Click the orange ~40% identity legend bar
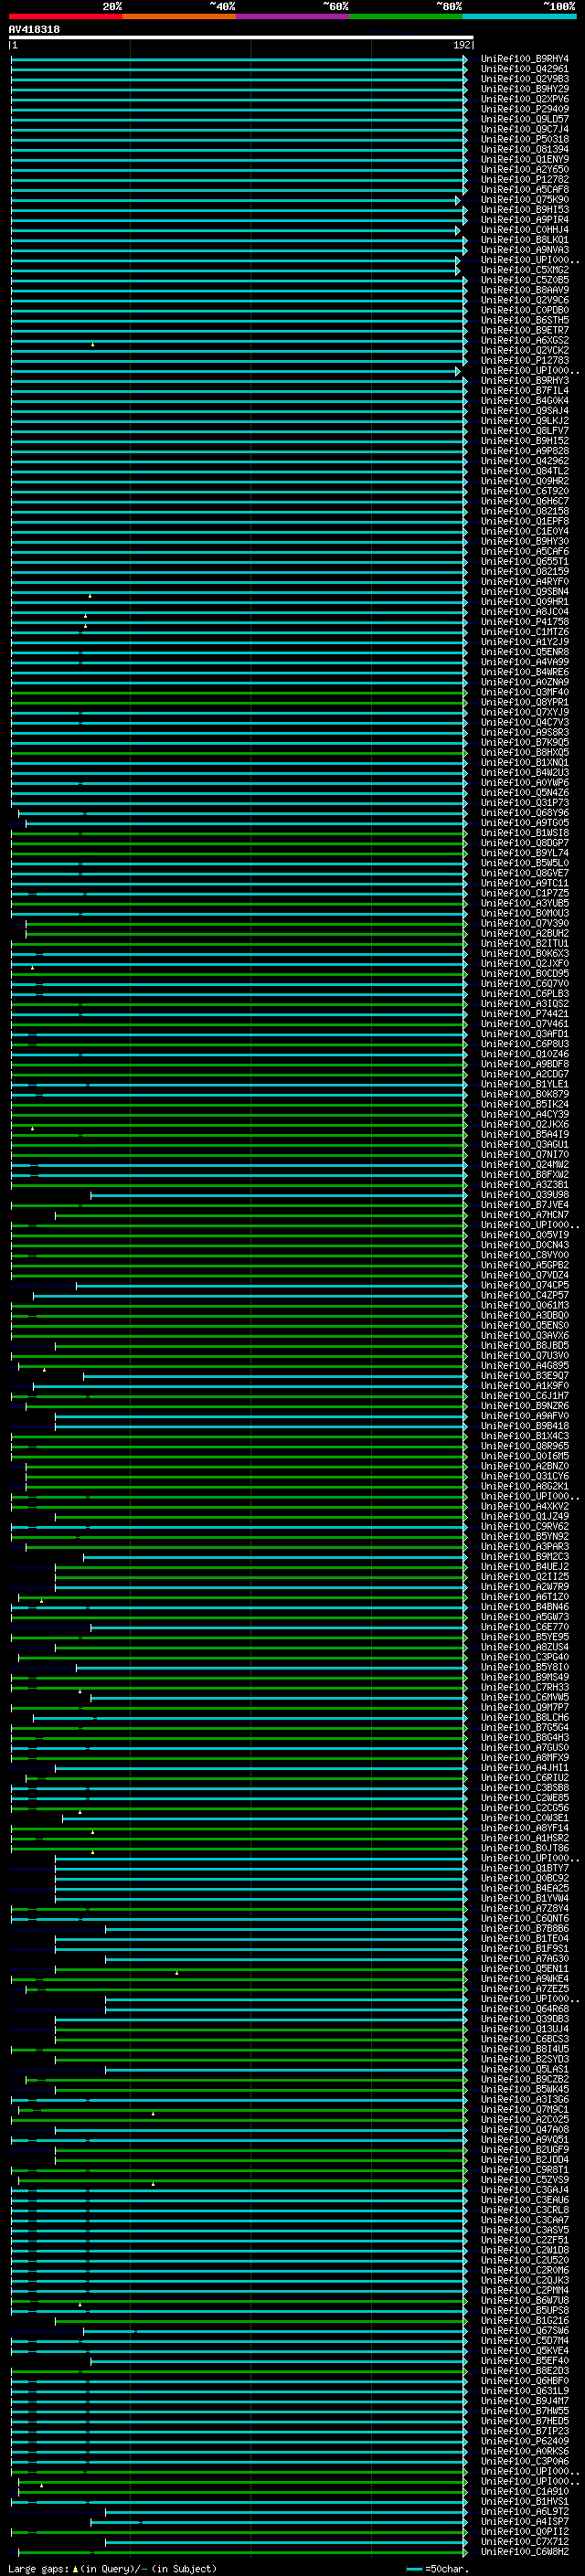The image size is (585, 2576). [x=179, y=16]
